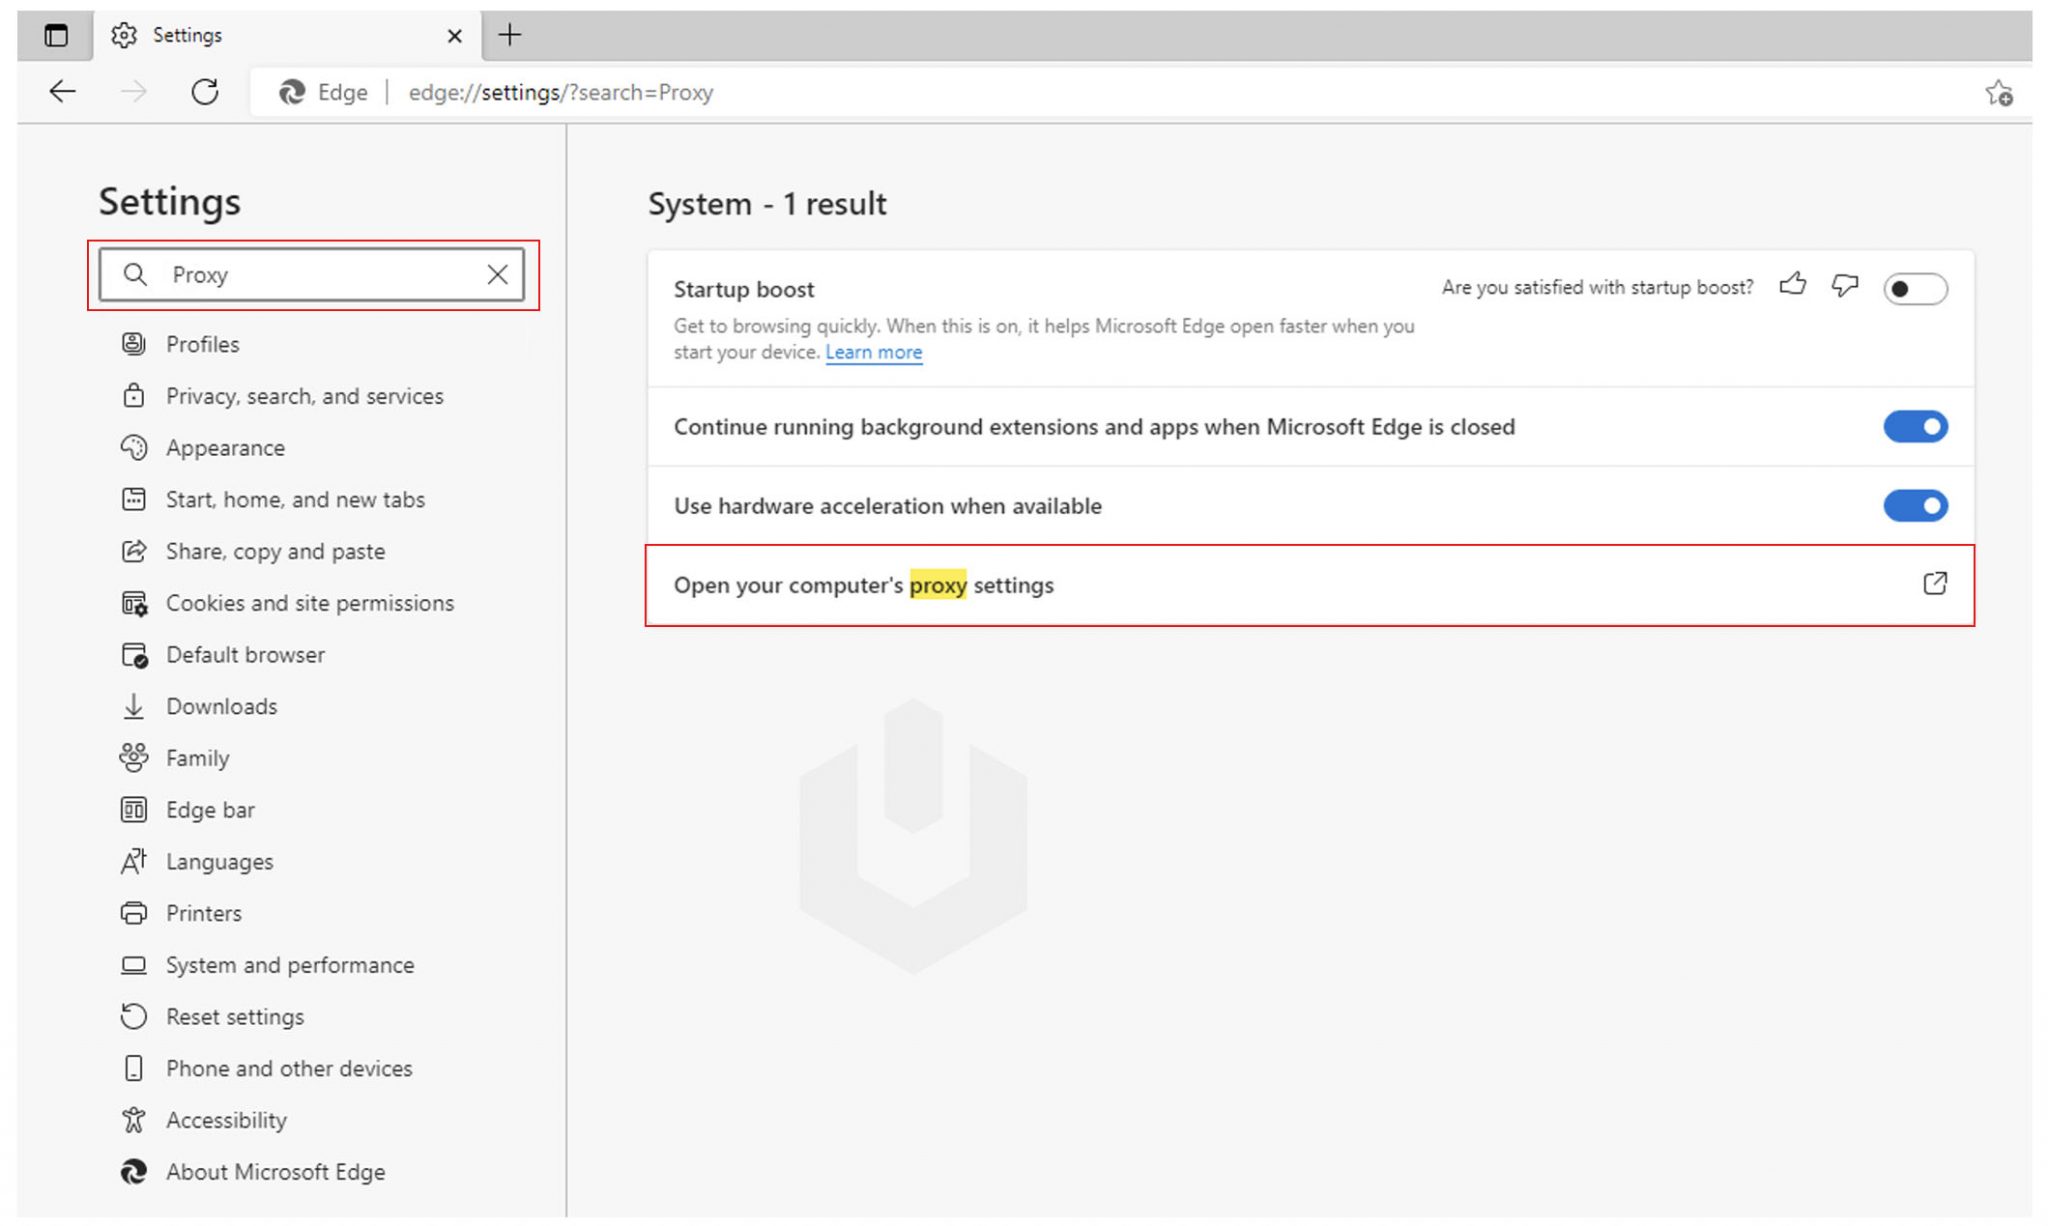Give thumbs up for startup boost
Viewport: 2048px width, 1226px height.
[1794, 286]
